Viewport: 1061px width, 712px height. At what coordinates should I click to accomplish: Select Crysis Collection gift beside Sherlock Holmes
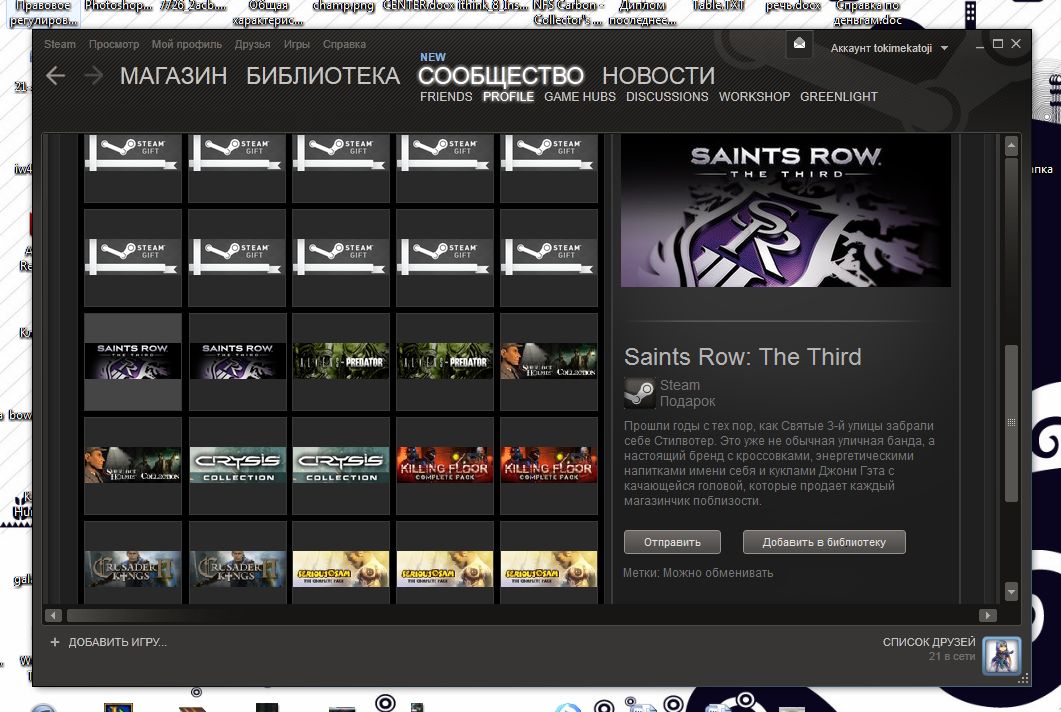point(238,466)
